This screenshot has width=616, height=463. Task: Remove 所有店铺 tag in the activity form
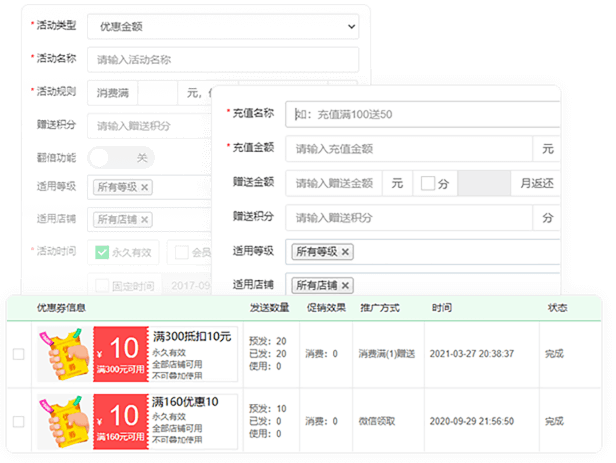coord(145,219)
